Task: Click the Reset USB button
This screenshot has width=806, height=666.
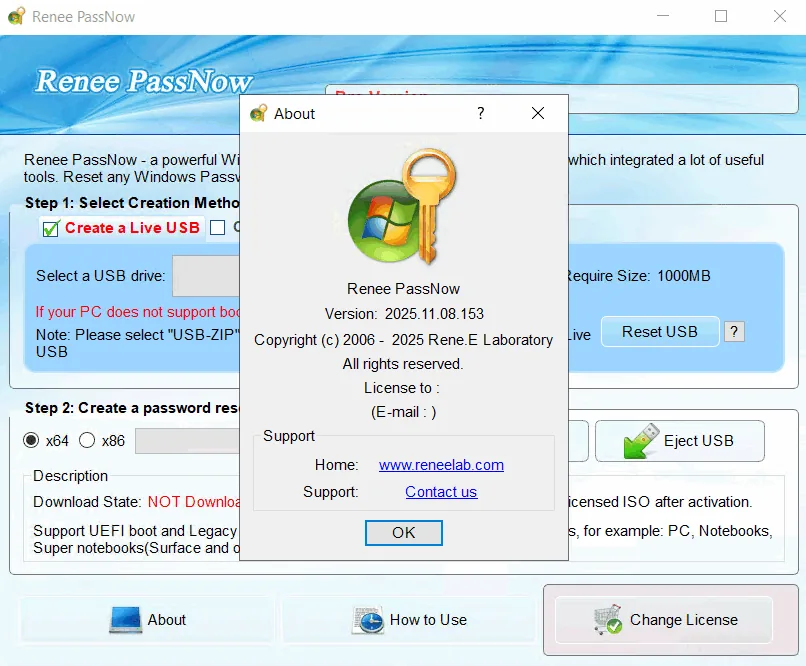Action: (x=660, y=331)
